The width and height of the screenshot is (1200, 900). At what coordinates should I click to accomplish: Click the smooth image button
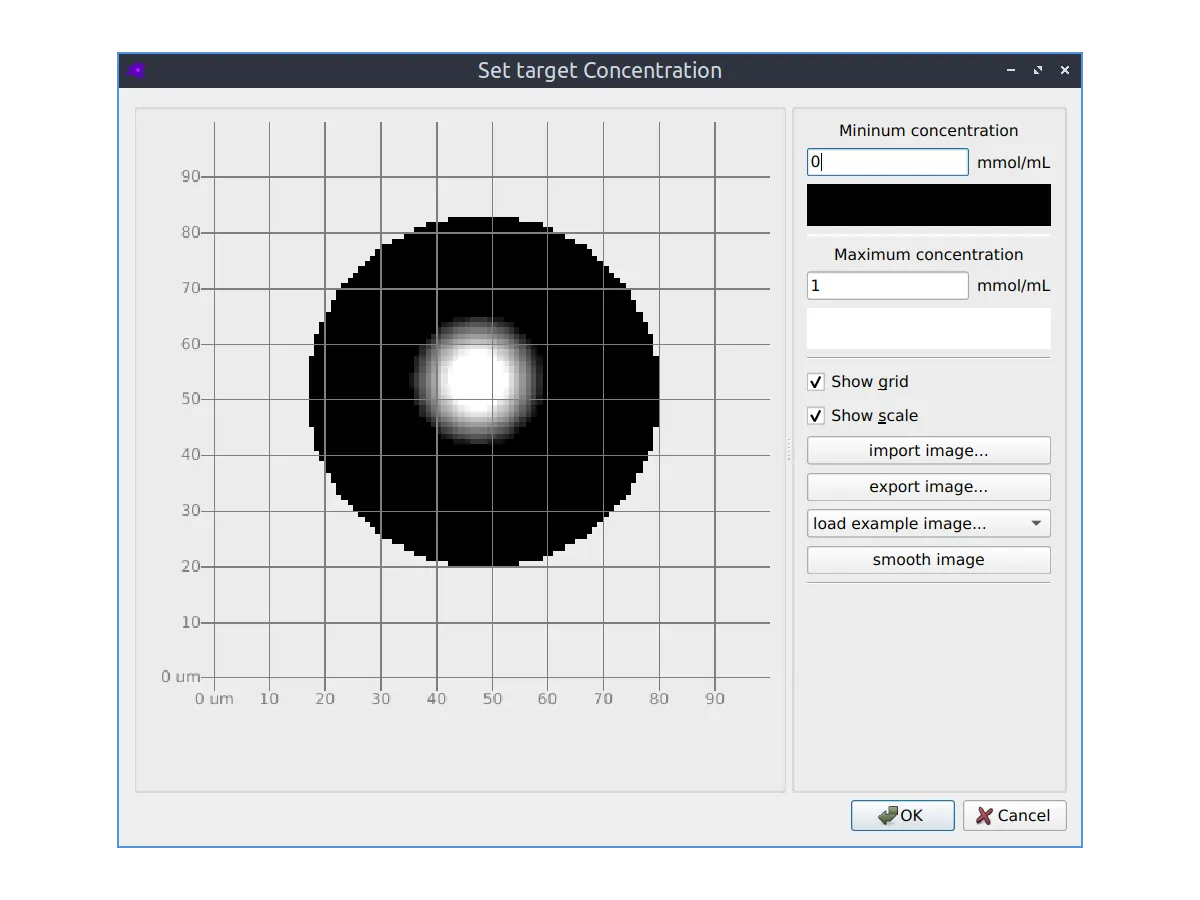(929, 560)
